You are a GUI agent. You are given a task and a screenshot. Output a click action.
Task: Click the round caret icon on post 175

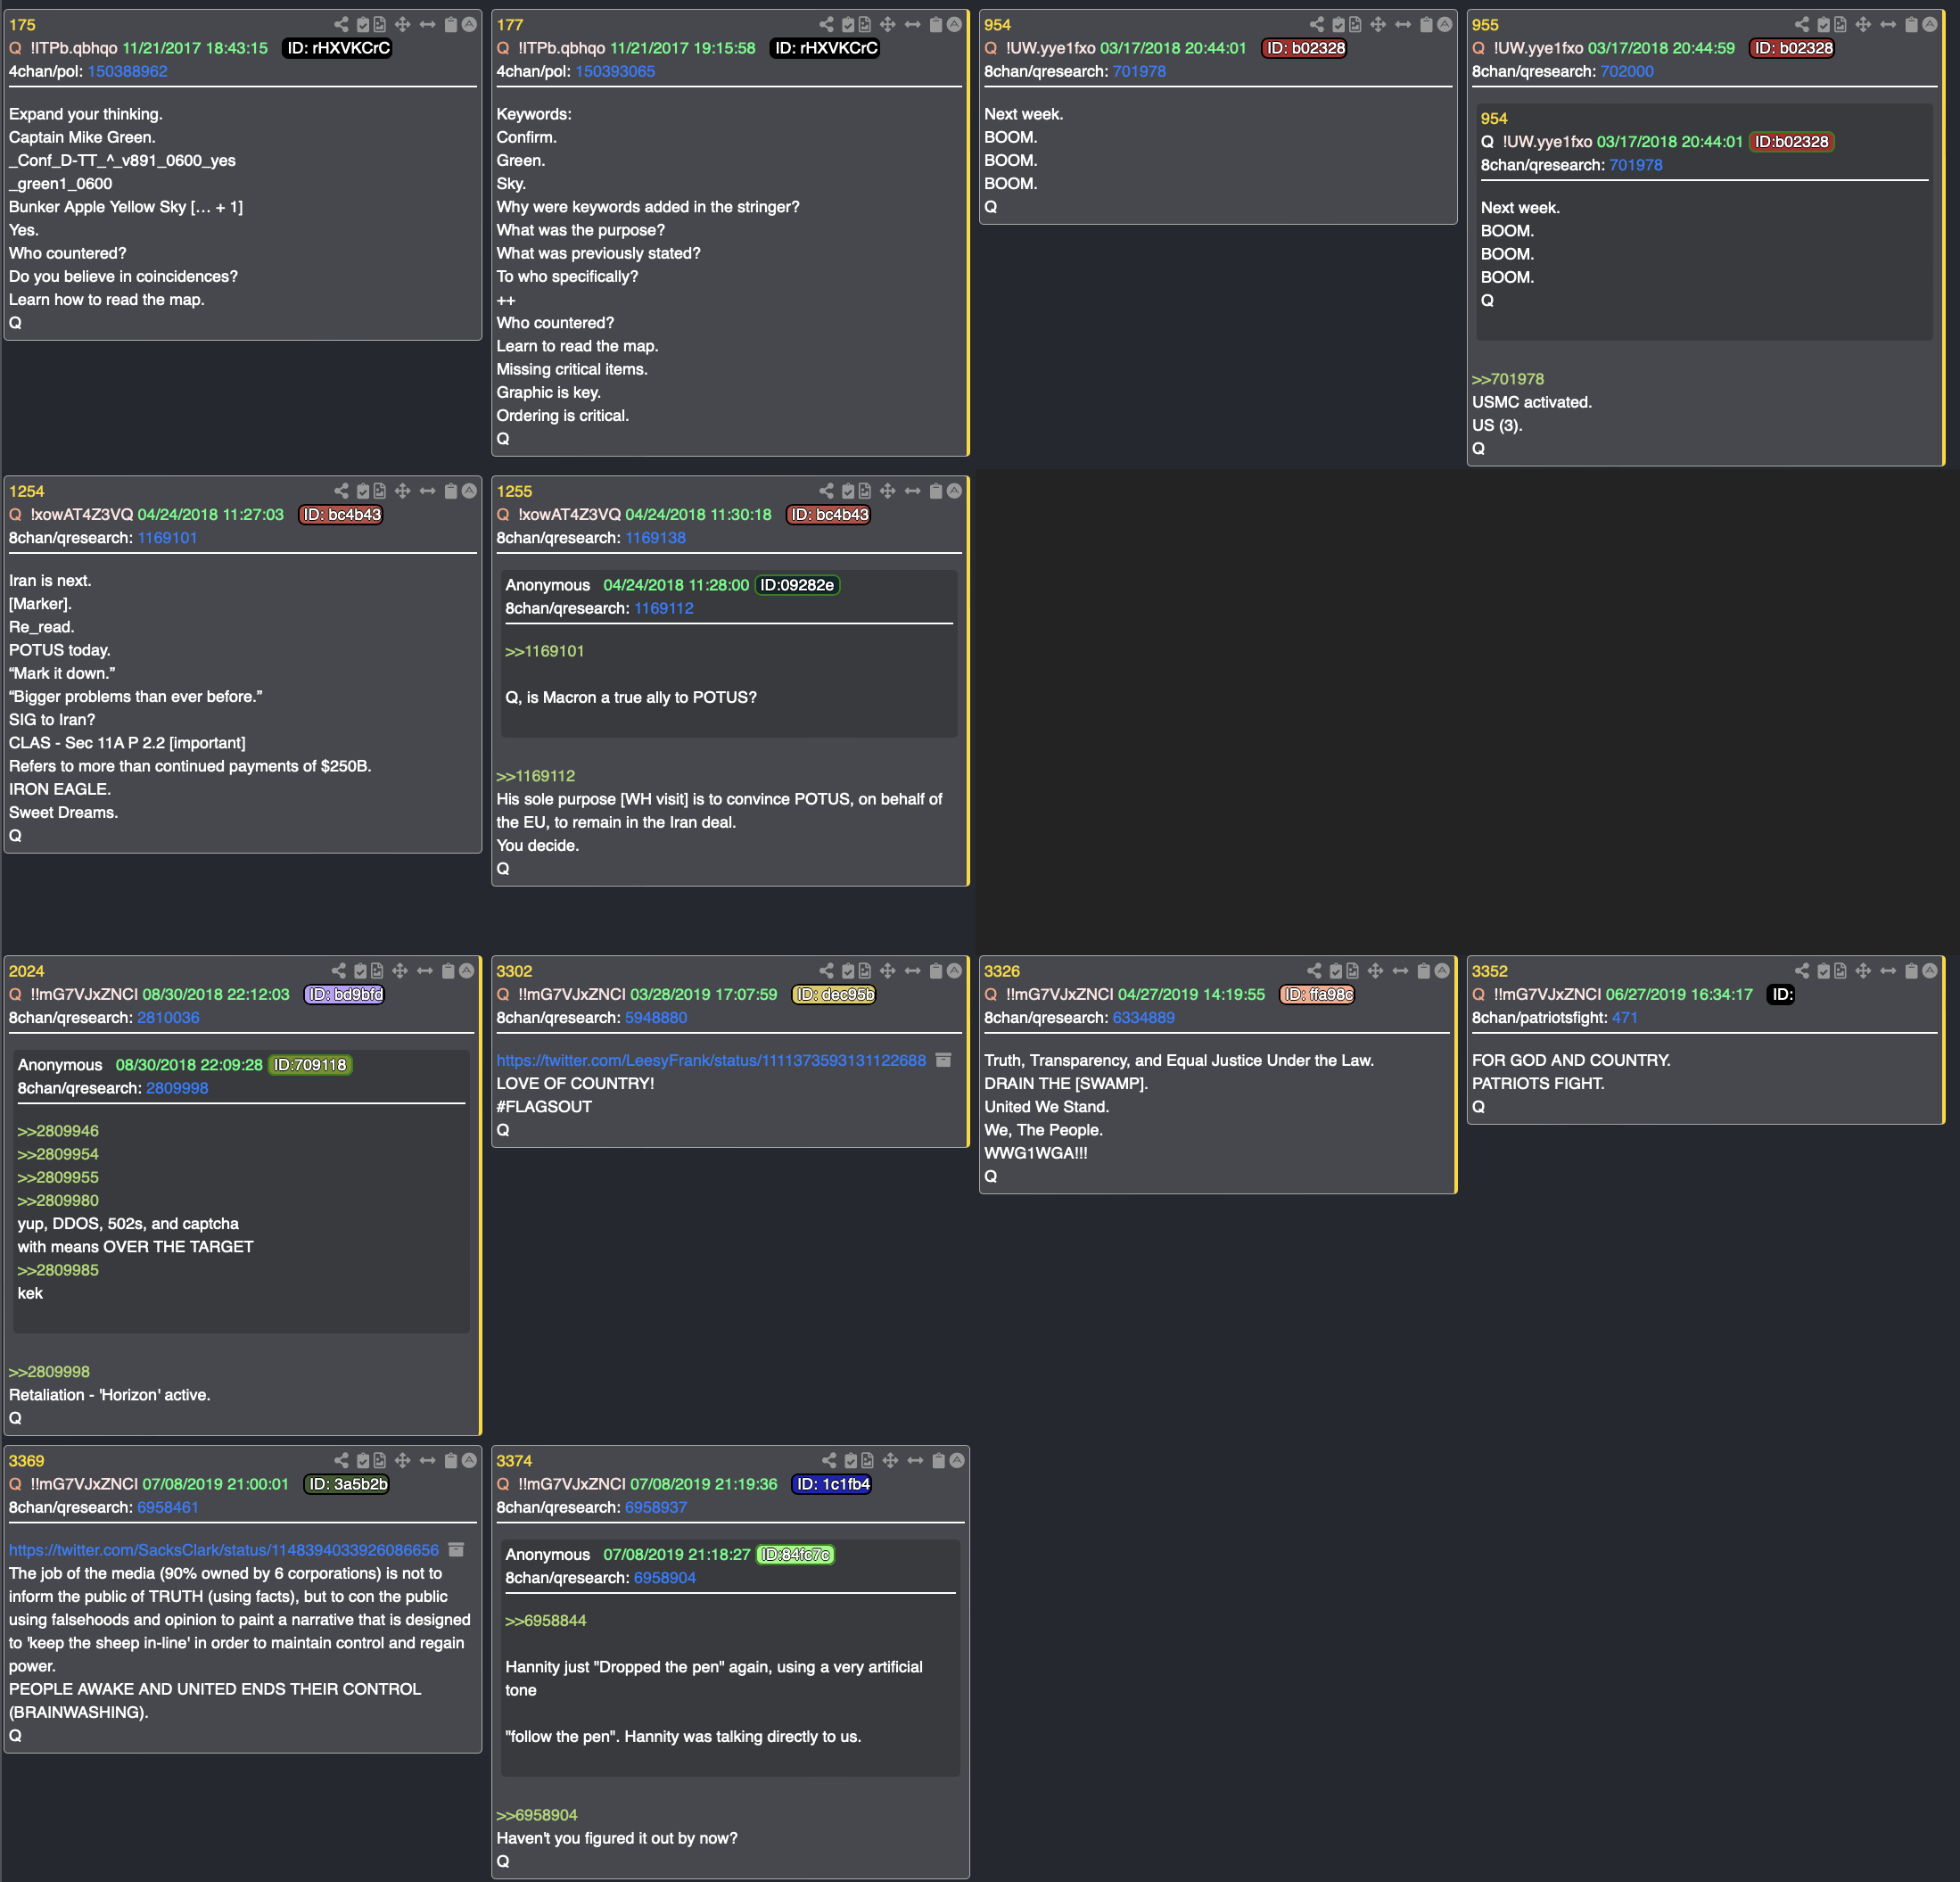(468, 24)
